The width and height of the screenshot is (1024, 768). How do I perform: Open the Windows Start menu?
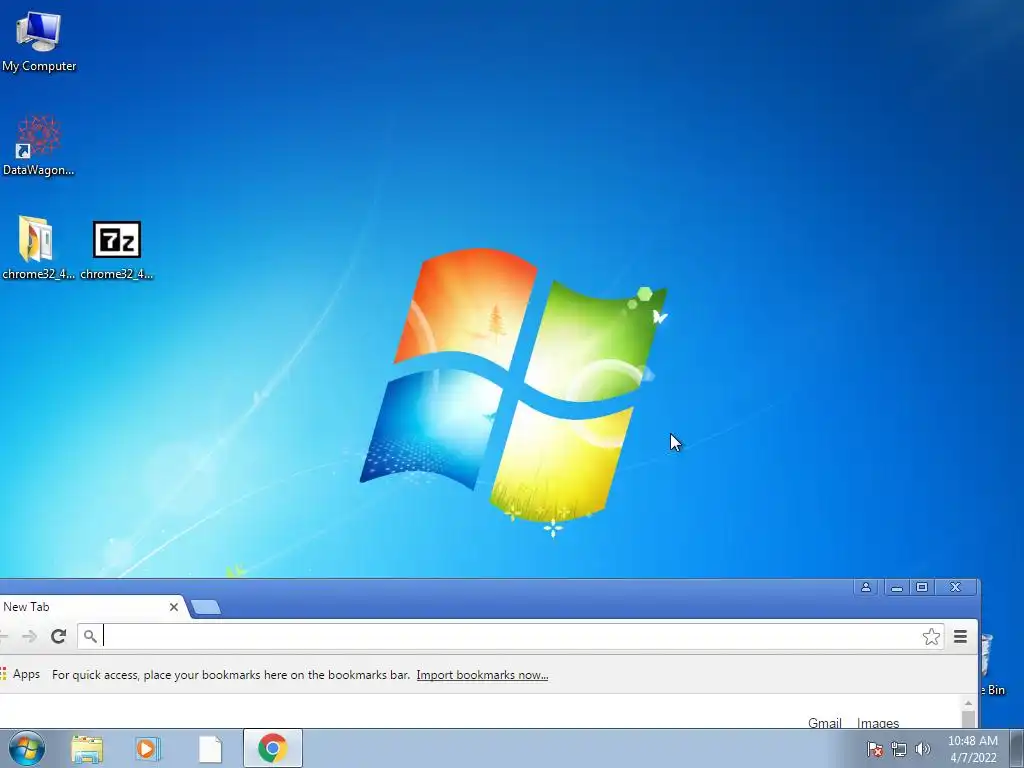pos(27,748)
